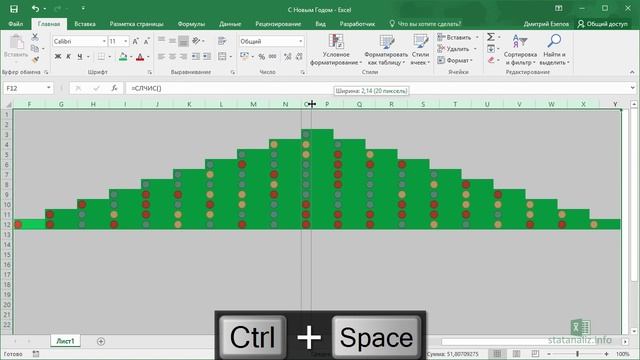Toggle bottom vertical alignment

[183, 41]
